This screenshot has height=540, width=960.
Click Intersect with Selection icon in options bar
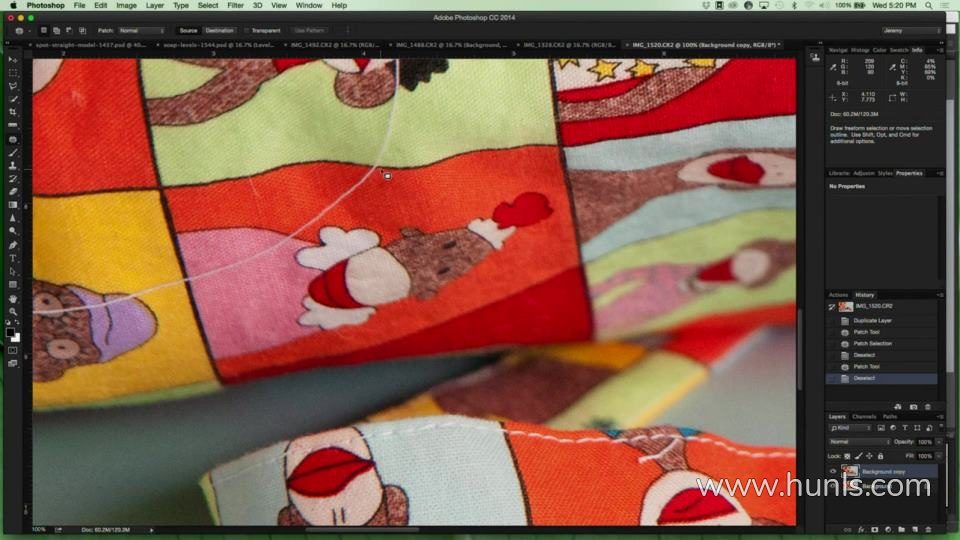coord(82,30)
